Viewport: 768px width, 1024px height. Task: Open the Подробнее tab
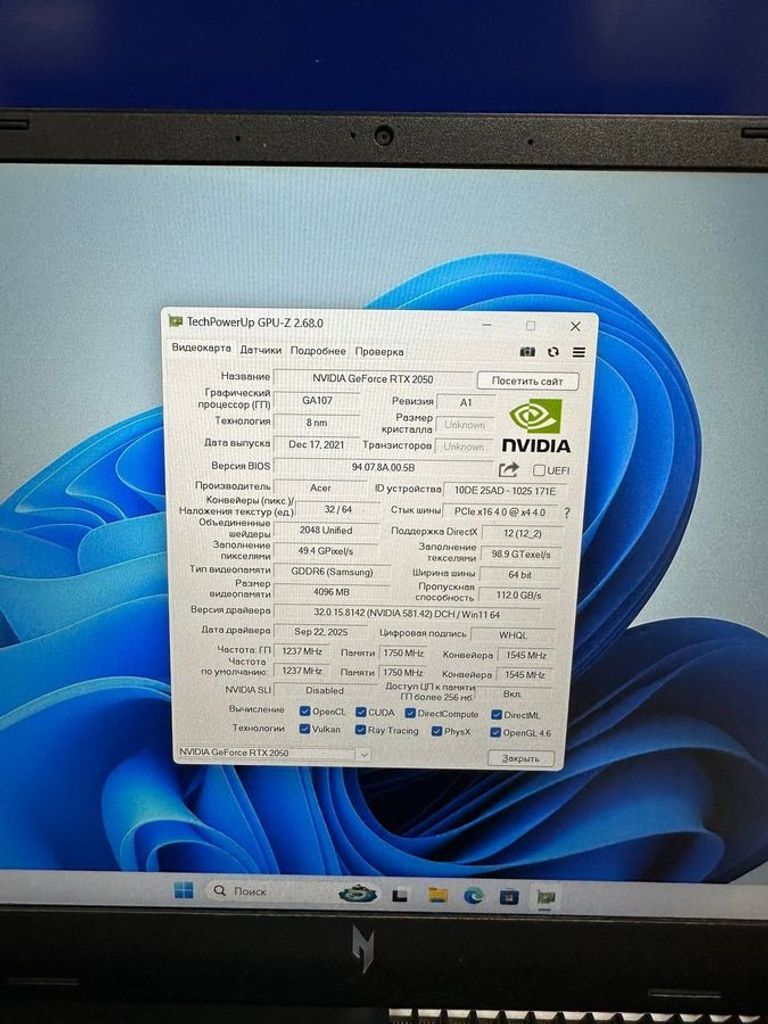click(318, 351)
